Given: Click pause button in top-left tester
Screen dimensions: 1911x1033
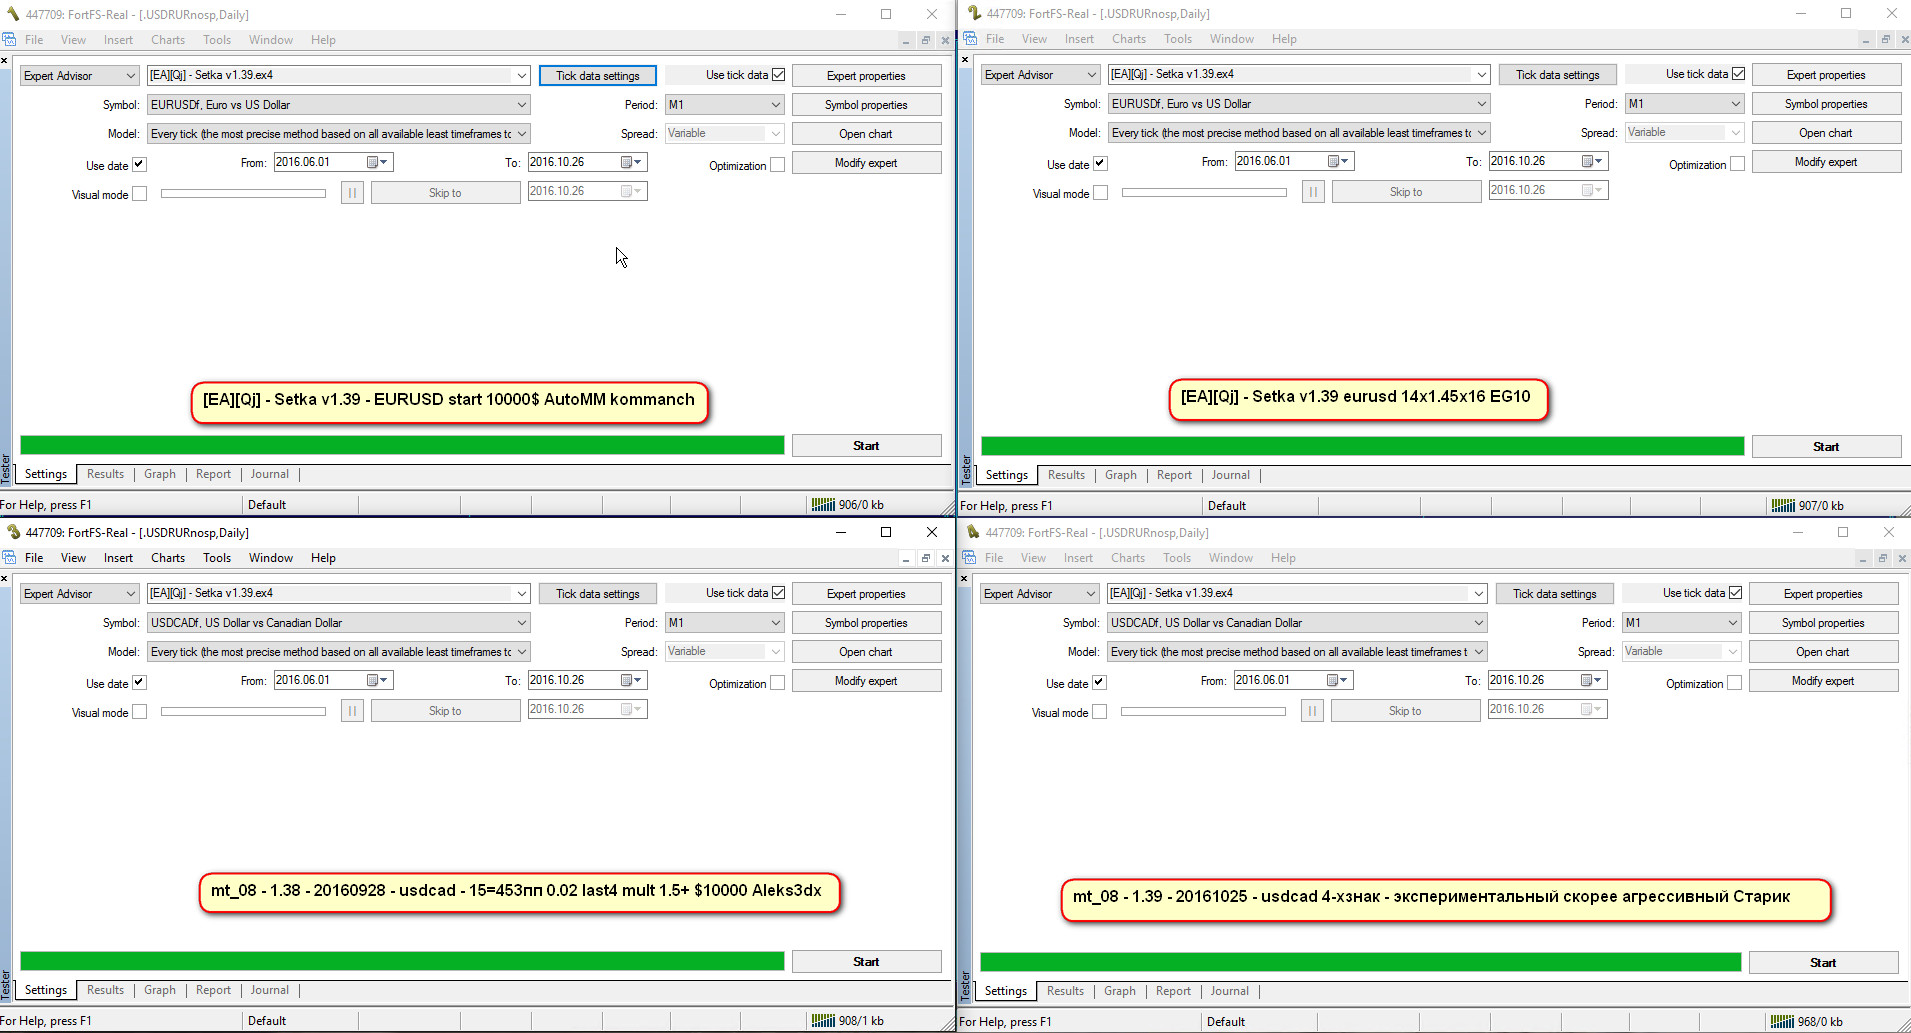Looking at the screenshot, I should tap(352, 193).
